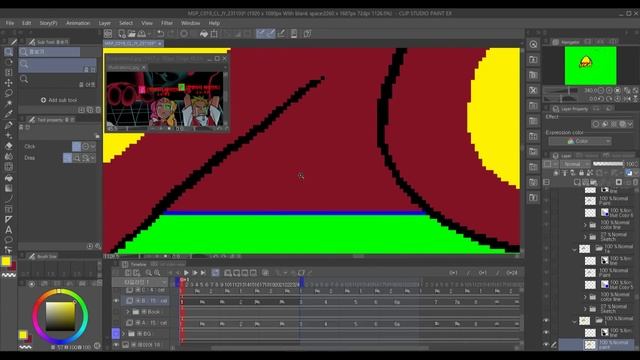
Task: Click the Undo icon in command bar
Action: point(160,33)
